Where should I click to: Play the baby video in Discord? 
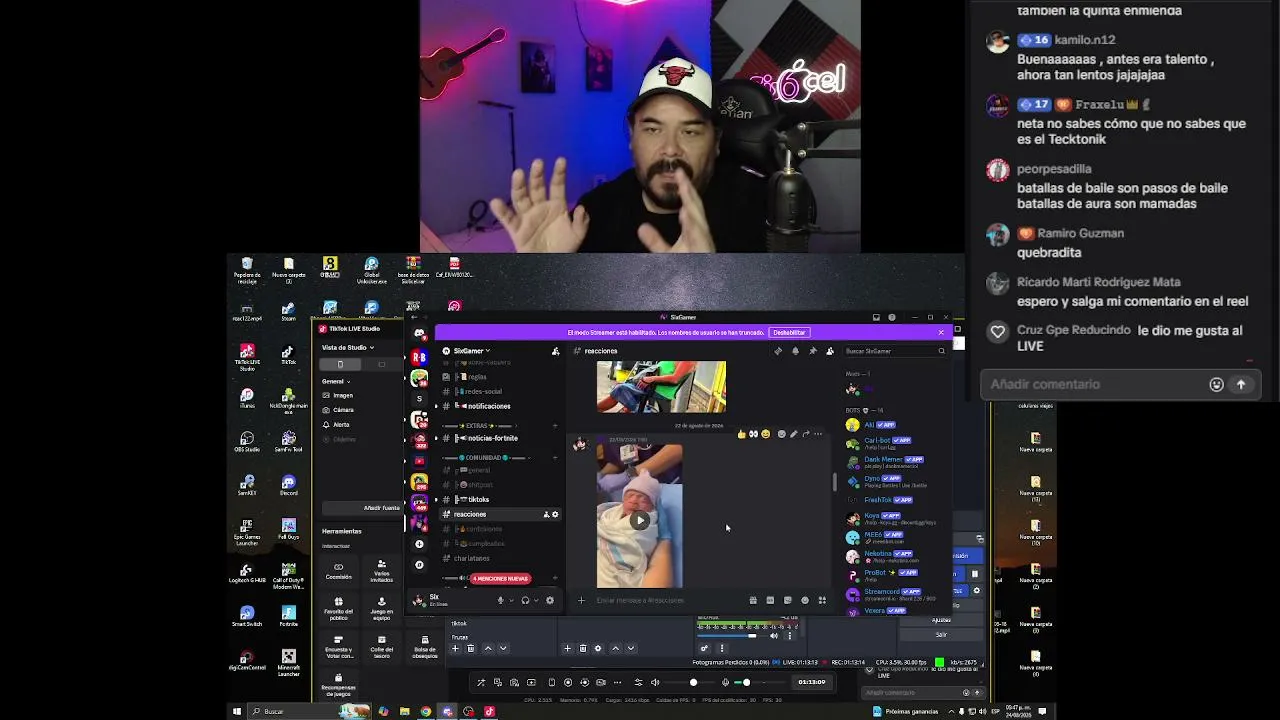(x=640, y=519)
